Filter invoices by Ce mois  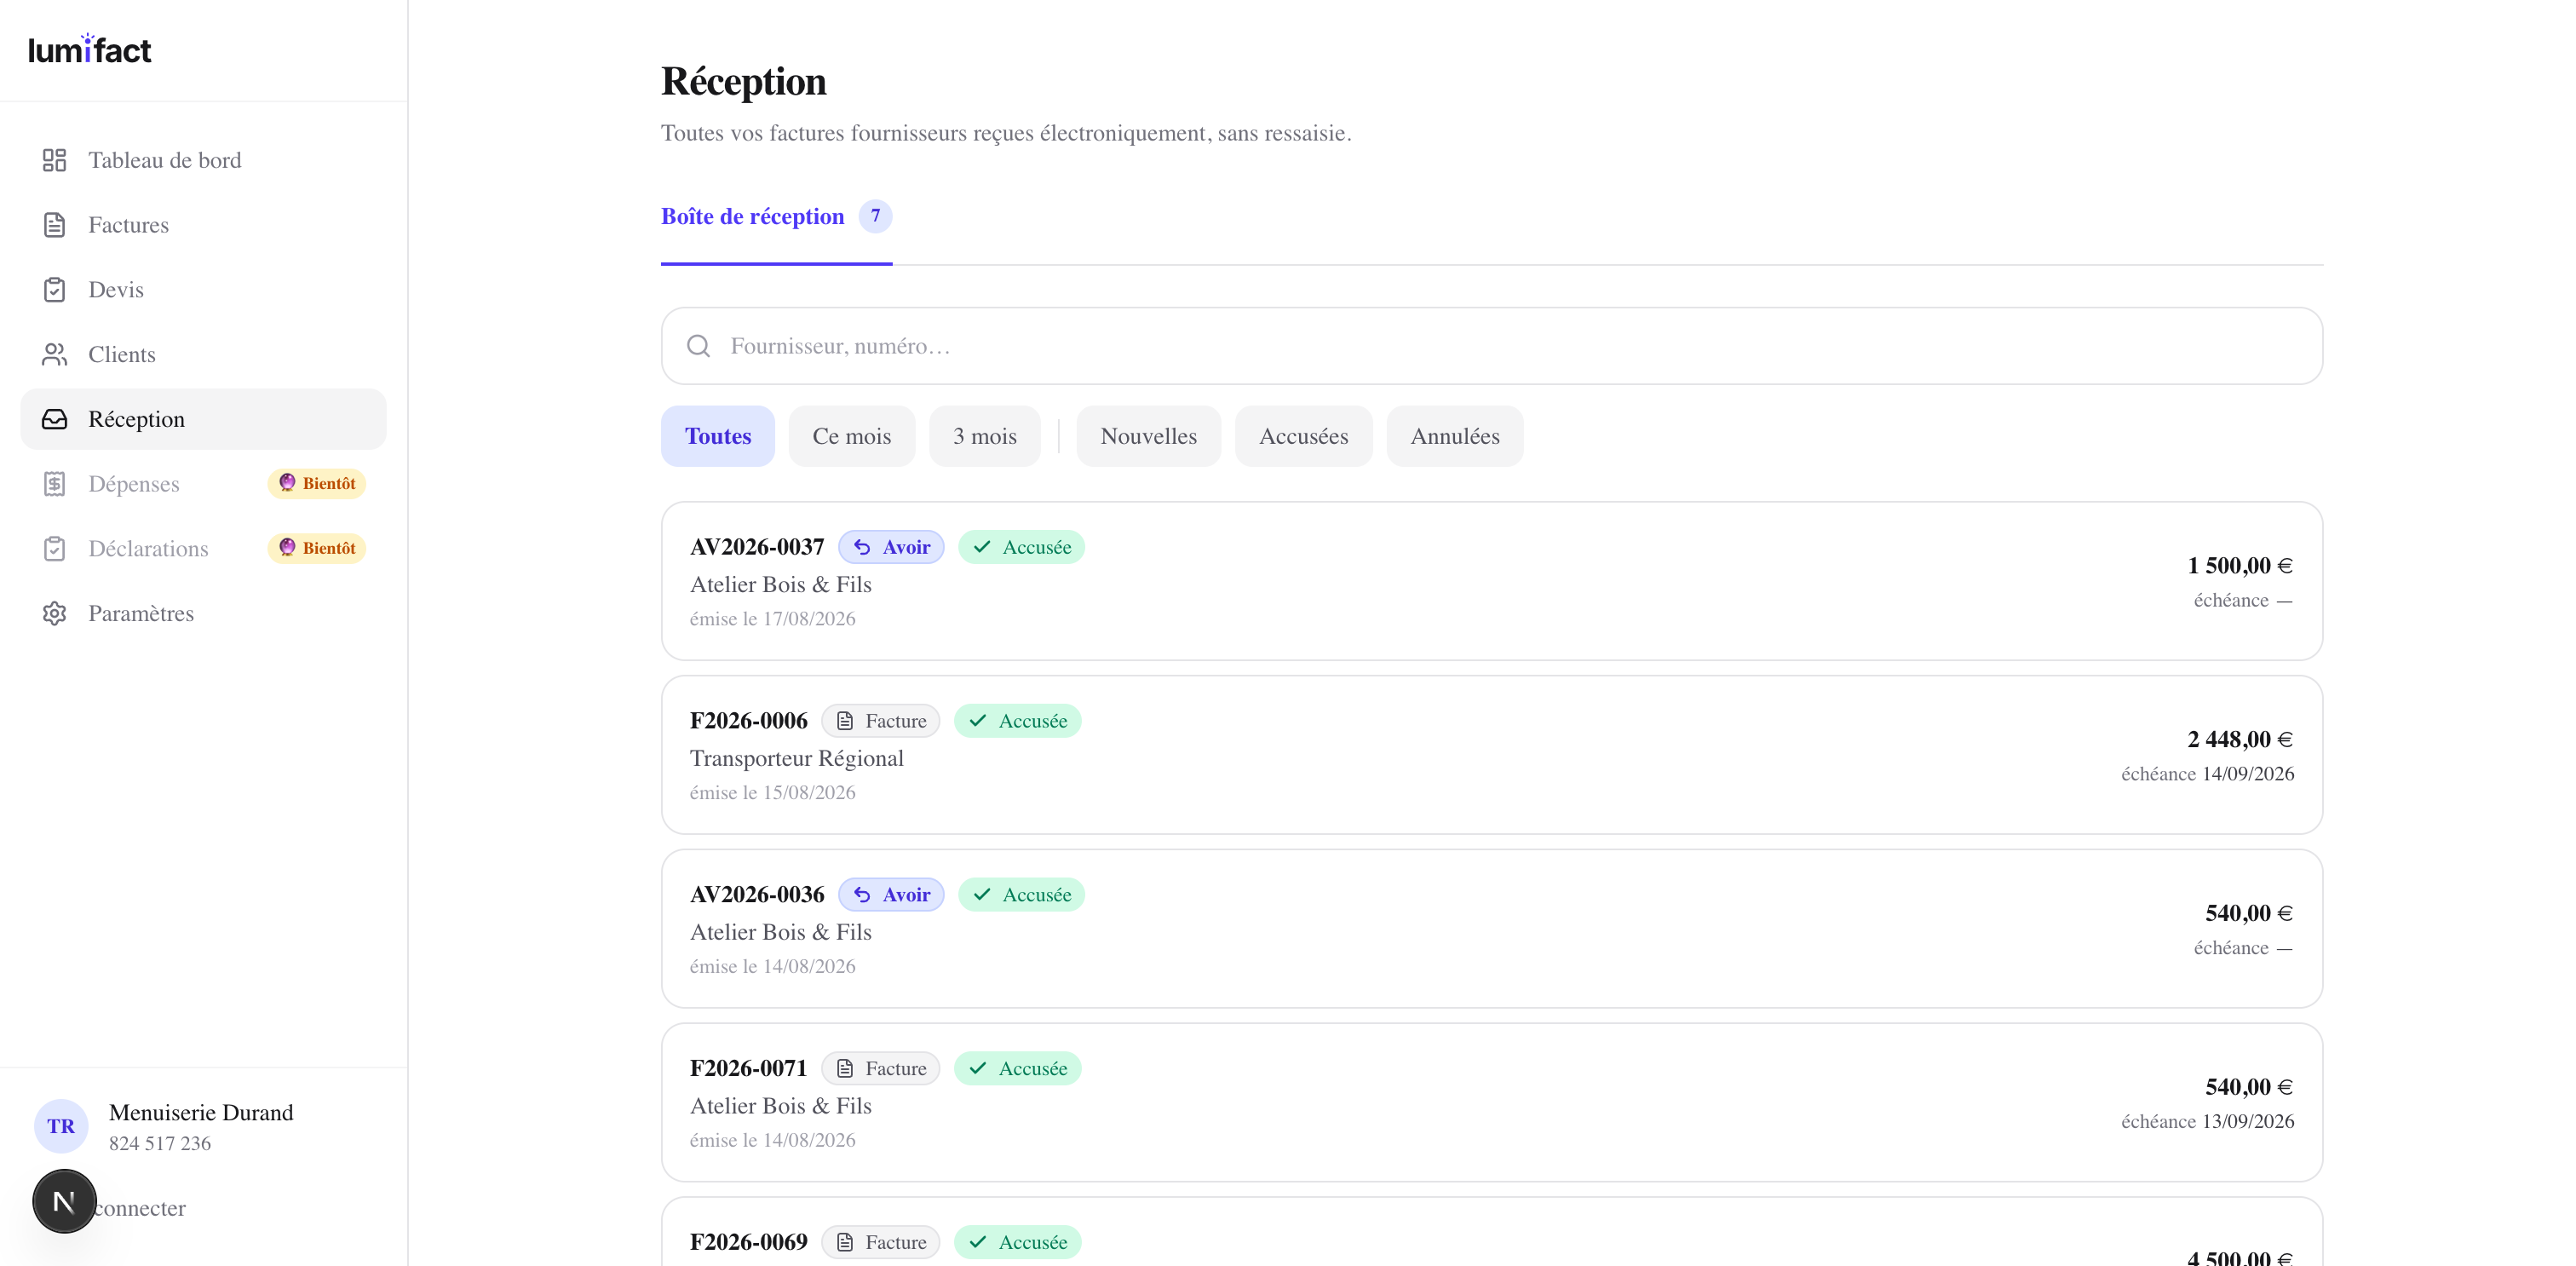point(851,436)
